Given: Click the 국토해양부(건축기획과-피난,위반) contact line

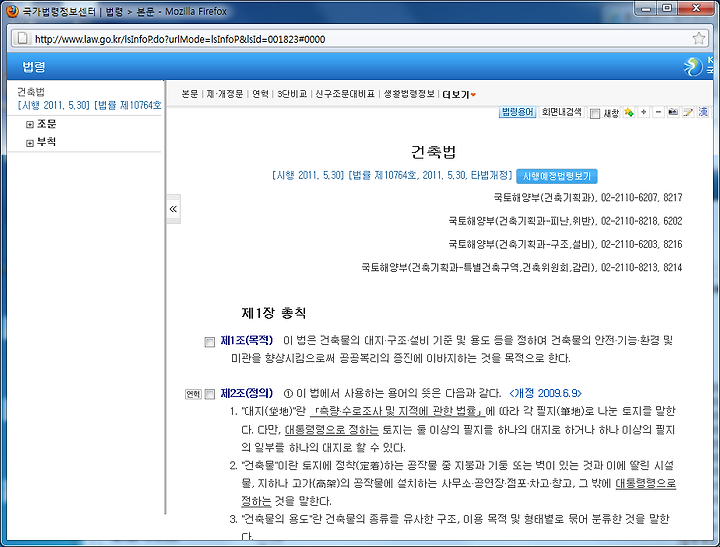Looking at the screenshot, I should click(x=565, y=221).
